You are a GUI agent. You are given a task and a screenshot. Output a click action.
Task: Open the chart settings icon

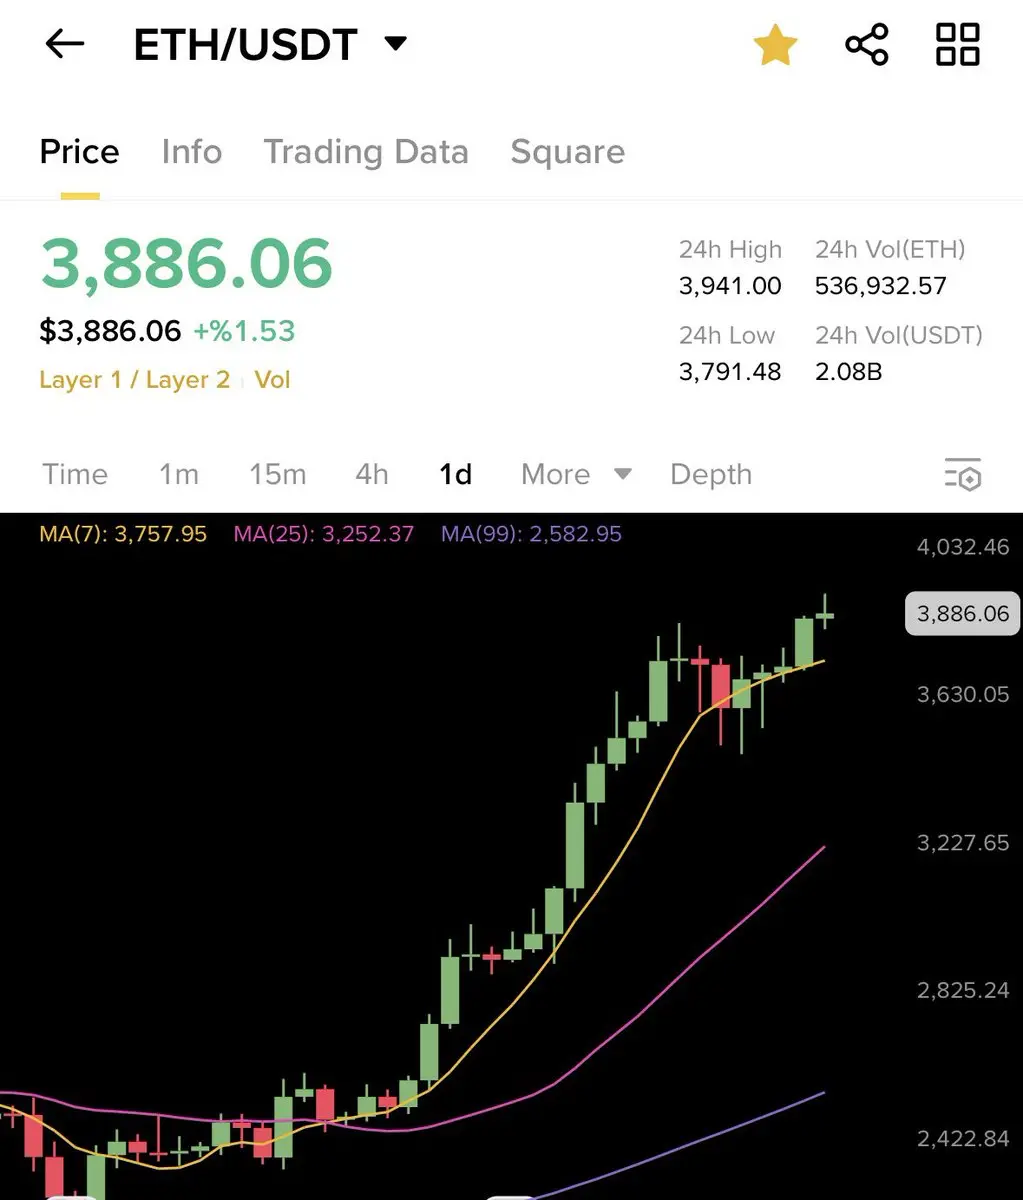click(x=963, y=474)
